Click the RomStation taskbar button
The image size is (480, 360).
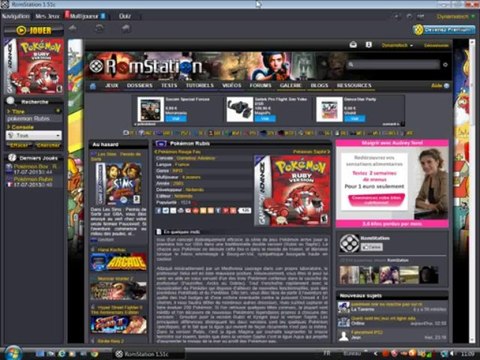(x=149, y=354)
